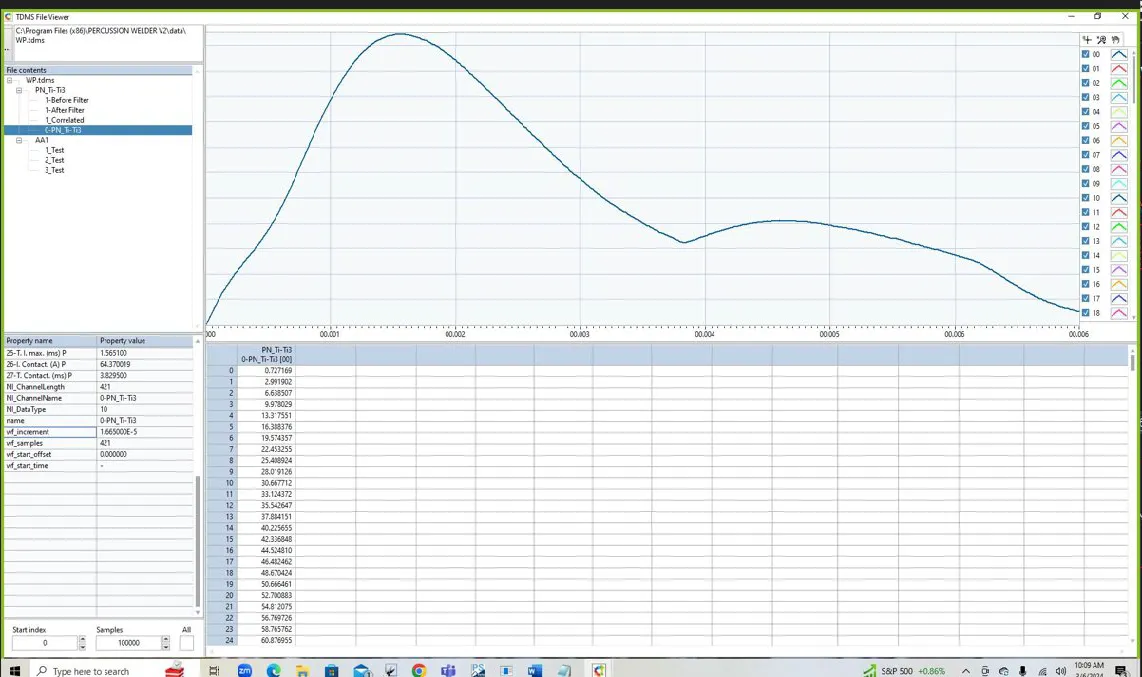Click the property table vertical scrollbar
The width and height of the screenshot is (1142, 677).
pos(197,542)
